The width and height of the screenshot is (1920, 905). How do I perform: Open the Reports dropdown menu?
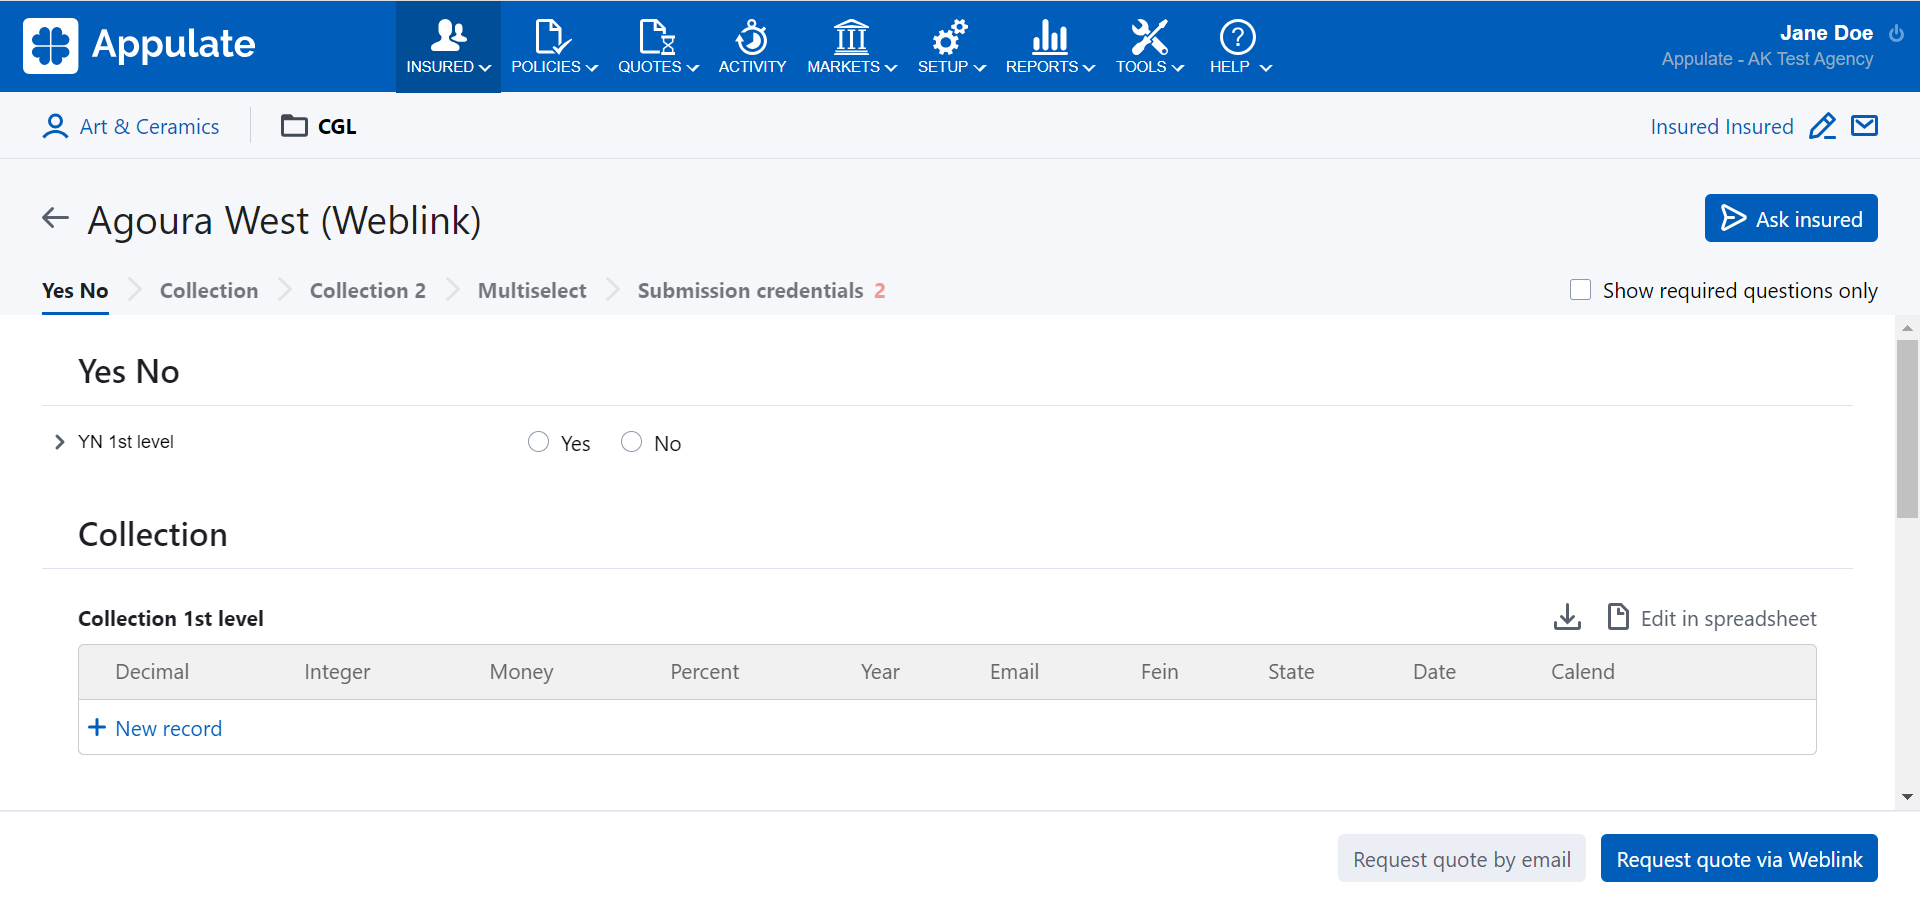pyautogui.click(x=1050, y=47)
